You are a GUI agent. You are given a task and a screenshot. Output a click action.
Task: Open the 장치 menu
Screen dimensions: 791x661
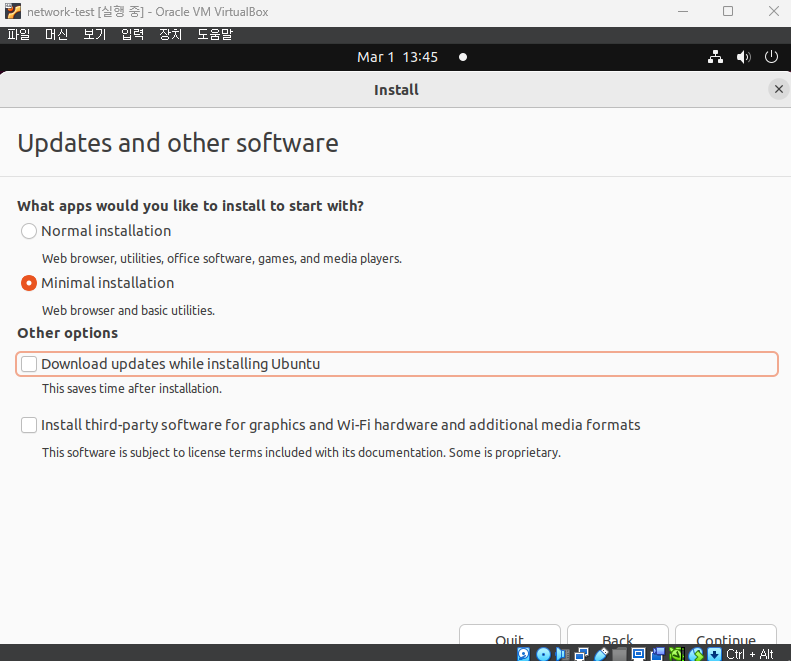click(171, 34)
